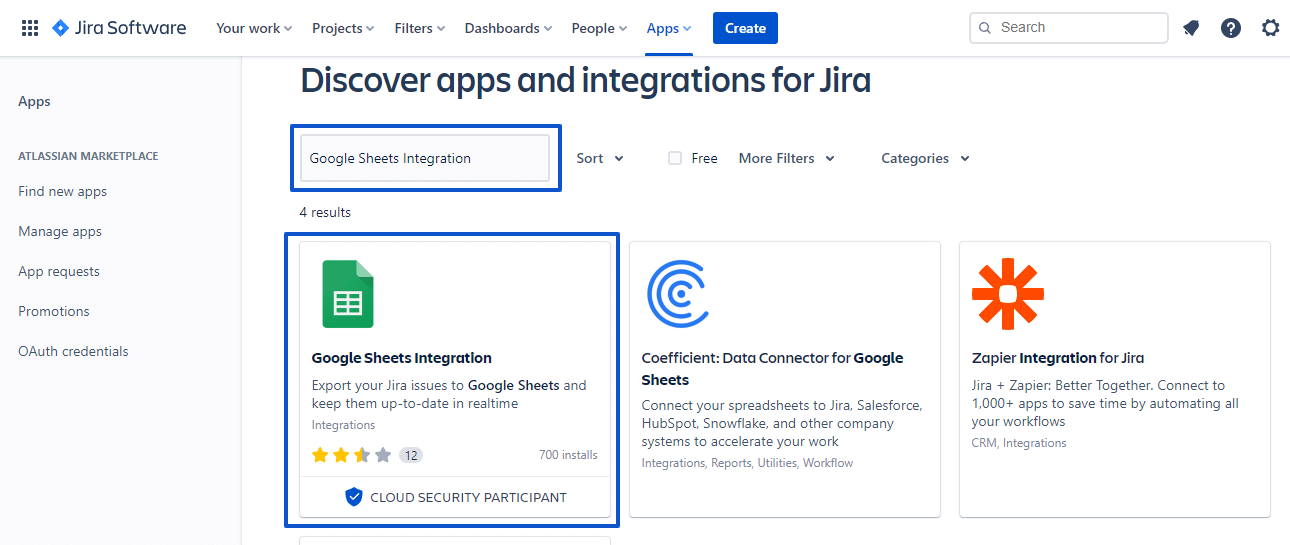This screenshot has width=1290, height=545.
Task: Click the Apps sidebar heading
Action: click(34, 101)
